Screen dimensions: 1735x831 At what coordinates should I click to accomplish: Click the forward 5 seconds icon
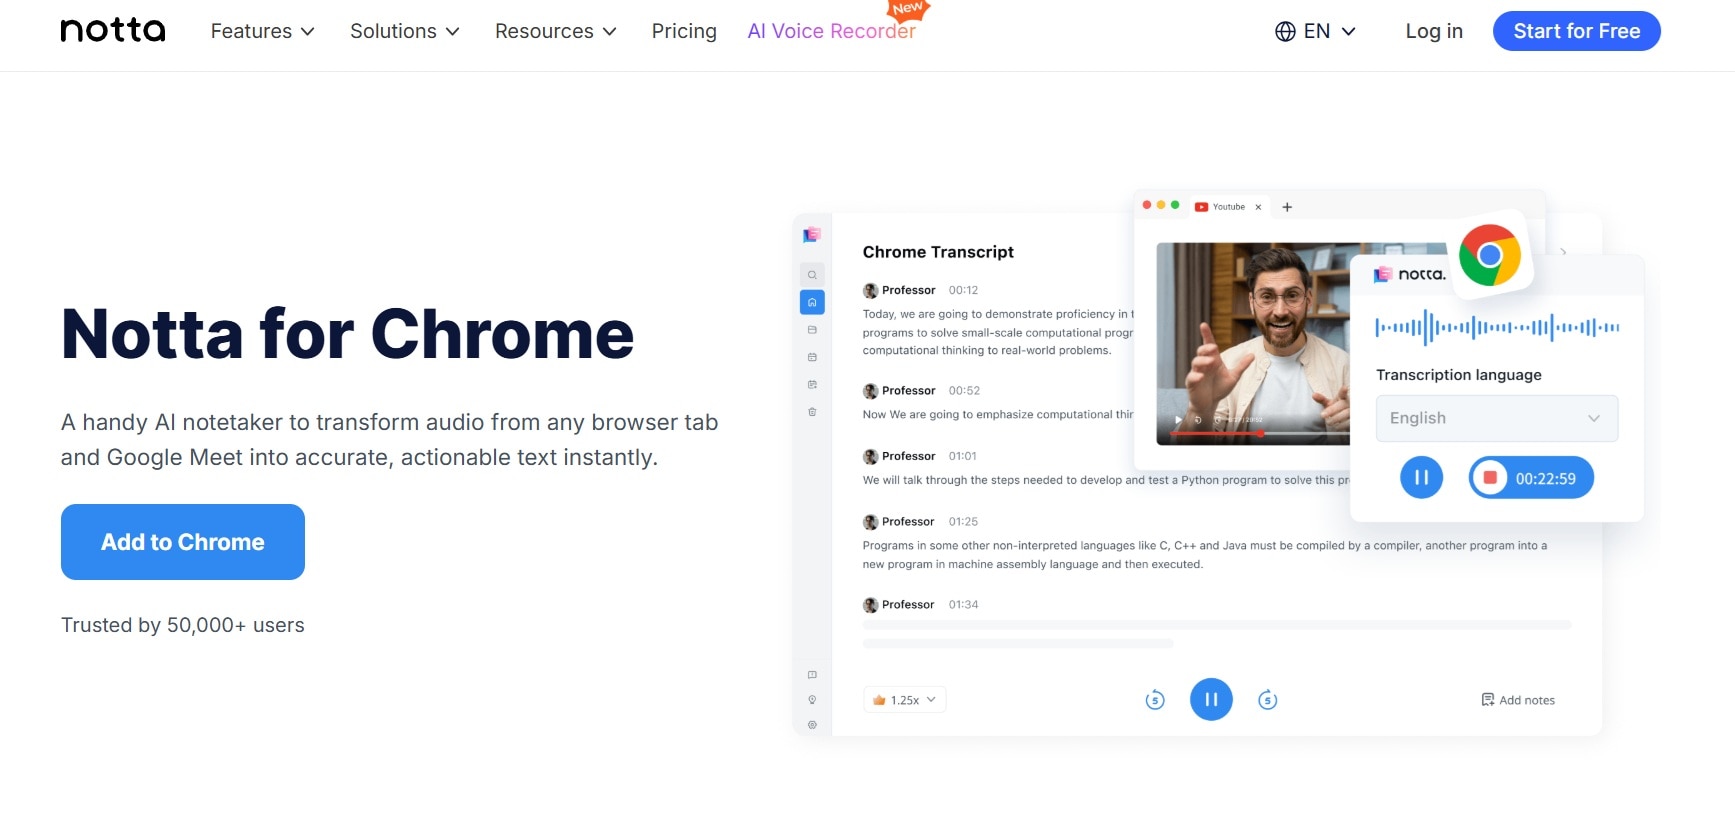1267,700
